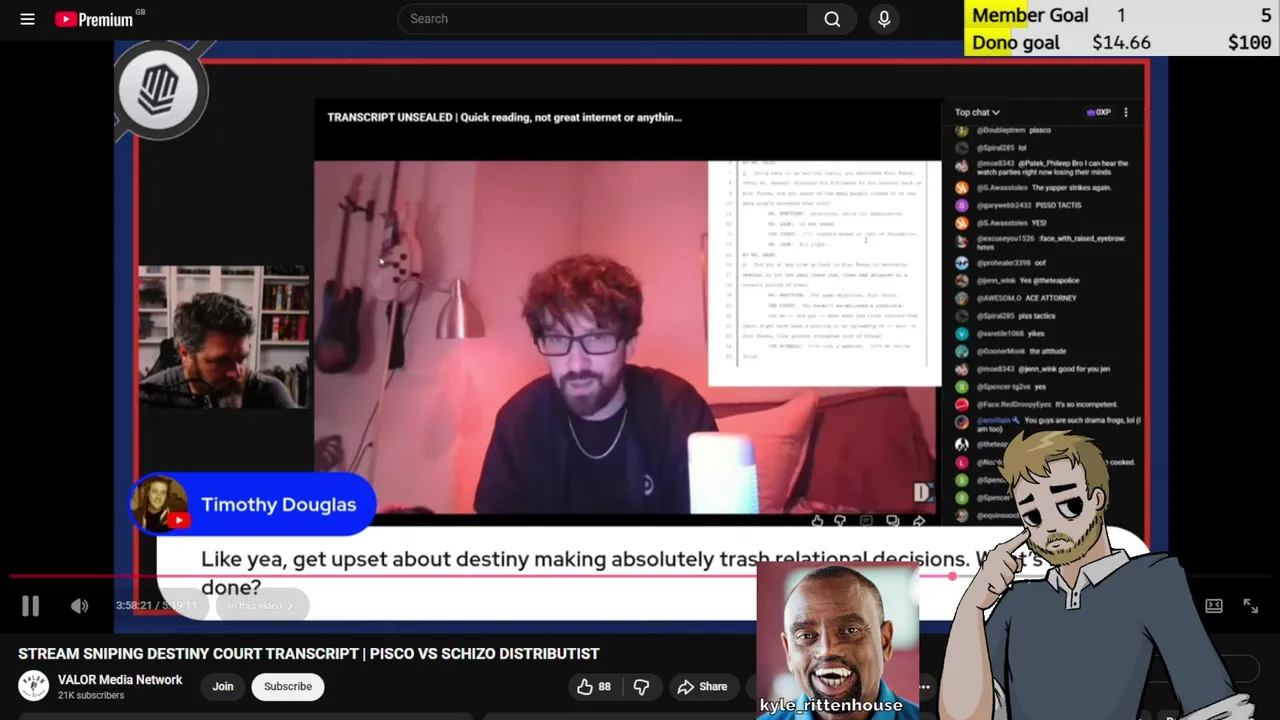This screenshot has width=1280, height=720.
Task: Open the chat options three-dot menu
Action: click(1125, 112)
